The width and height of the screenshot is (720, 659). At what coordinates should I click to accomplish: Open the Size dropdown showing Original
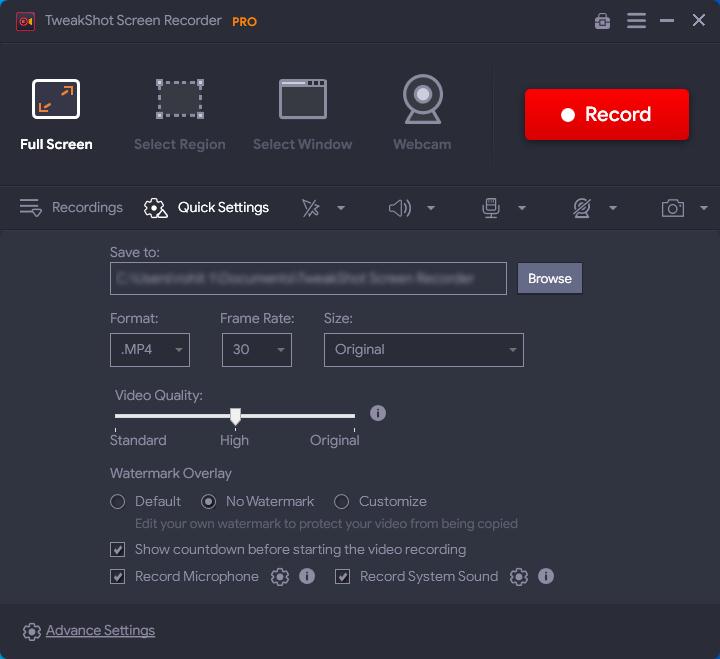[423, 350]
